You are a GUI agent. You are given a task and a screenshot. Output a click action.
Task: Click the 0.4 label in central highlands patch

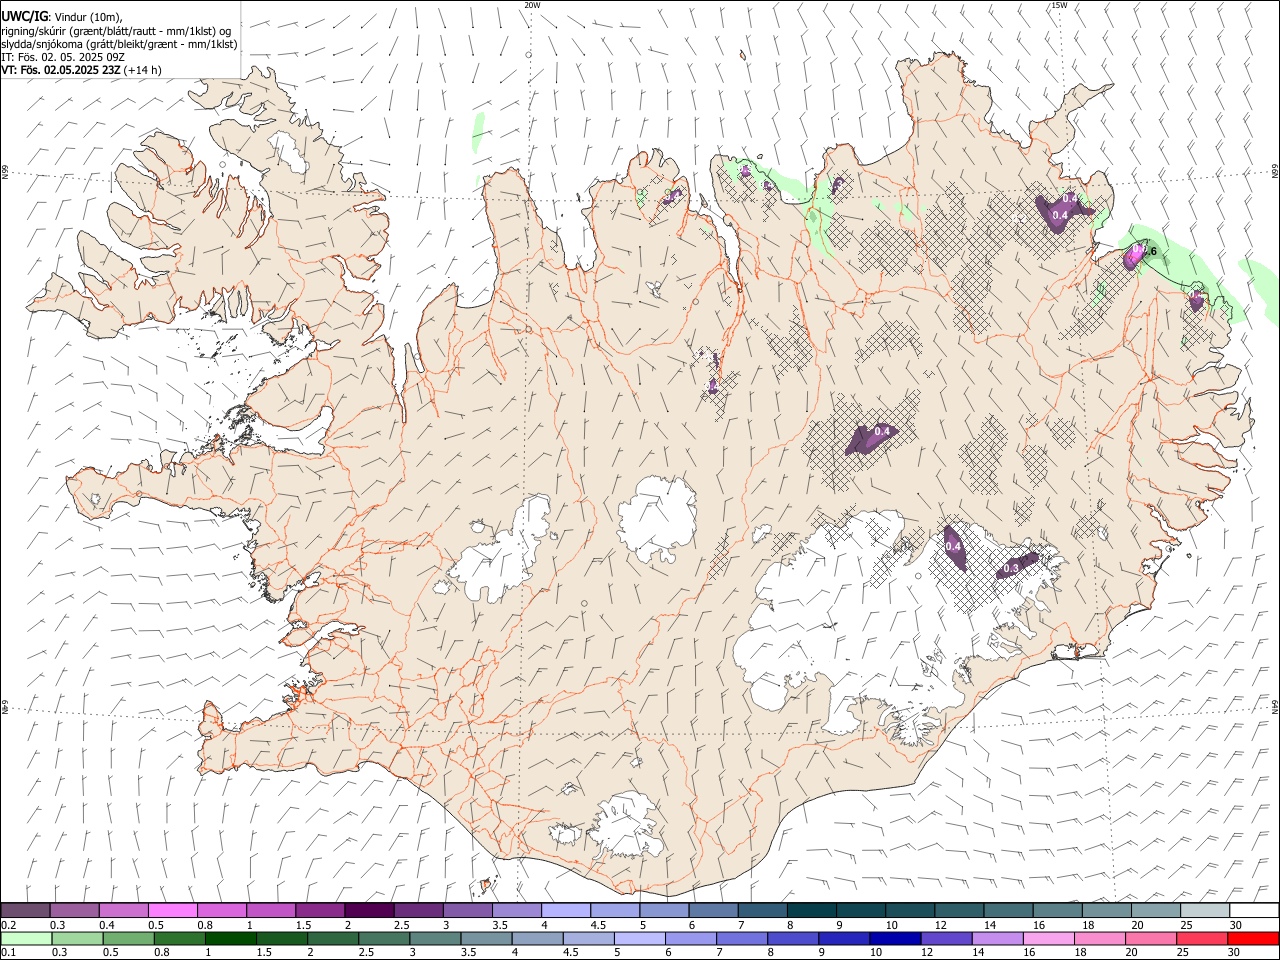click(x=882, y=431)
